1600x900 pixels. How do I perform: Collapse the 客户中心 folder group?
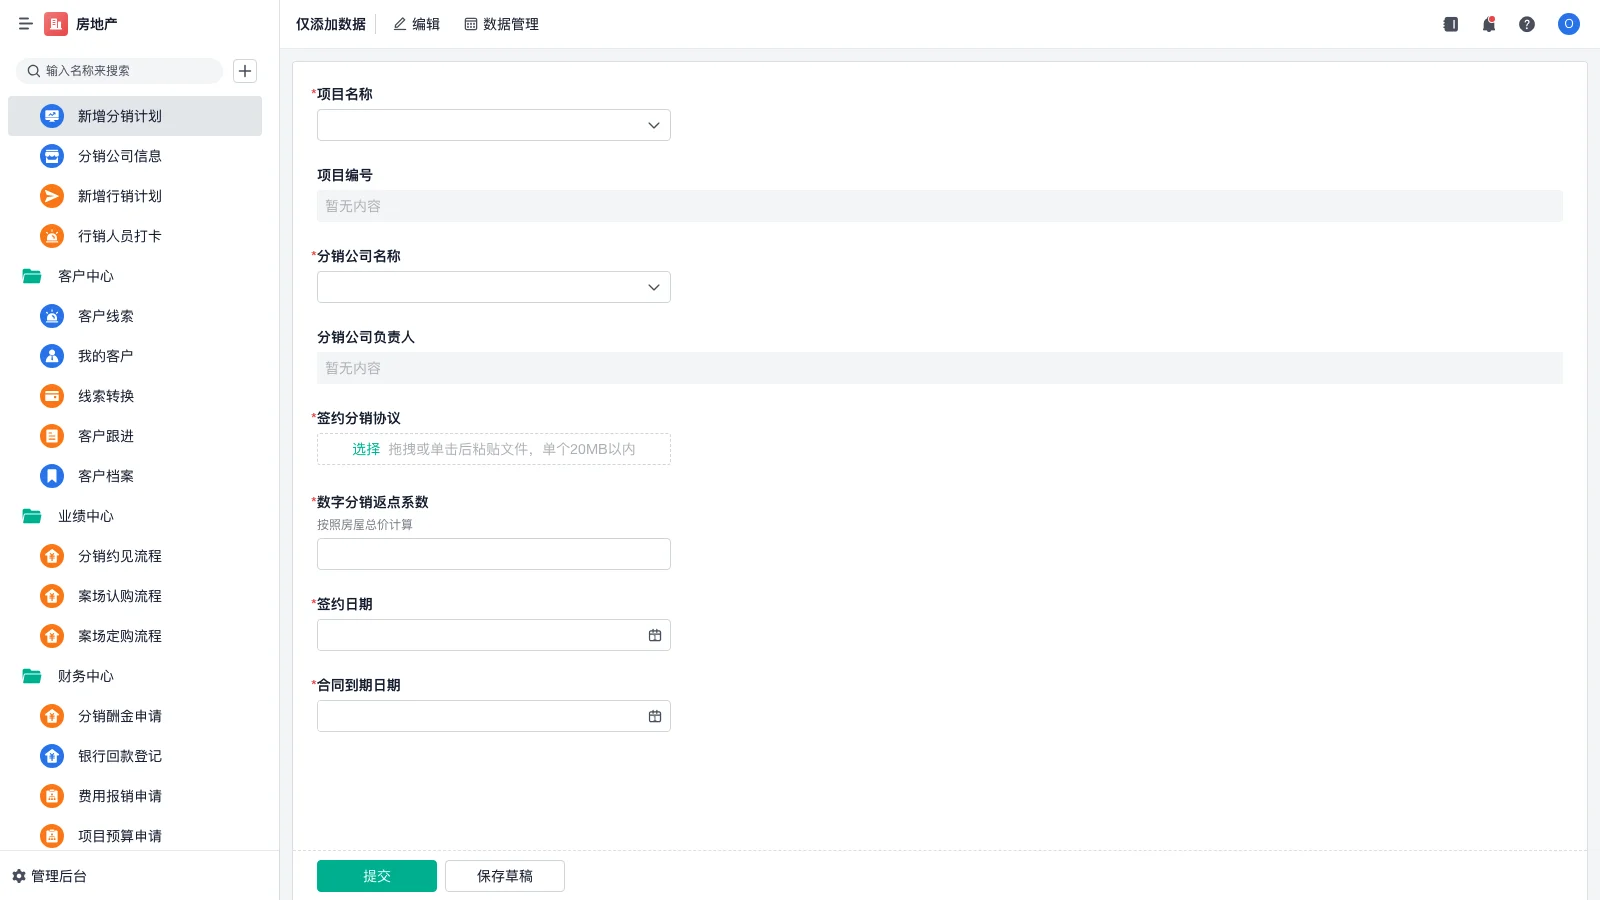click(84, 276)
